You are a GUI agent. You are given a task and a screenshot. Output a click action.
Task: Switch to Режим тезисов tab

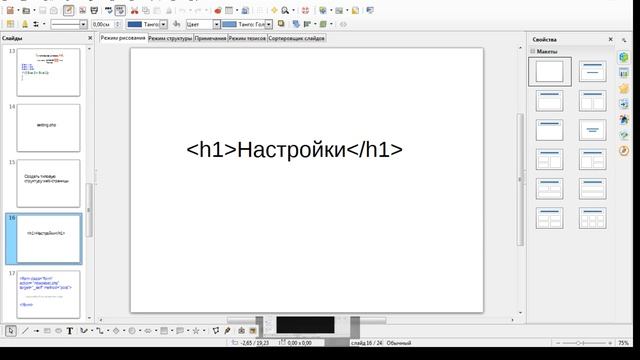click(247, 38)
